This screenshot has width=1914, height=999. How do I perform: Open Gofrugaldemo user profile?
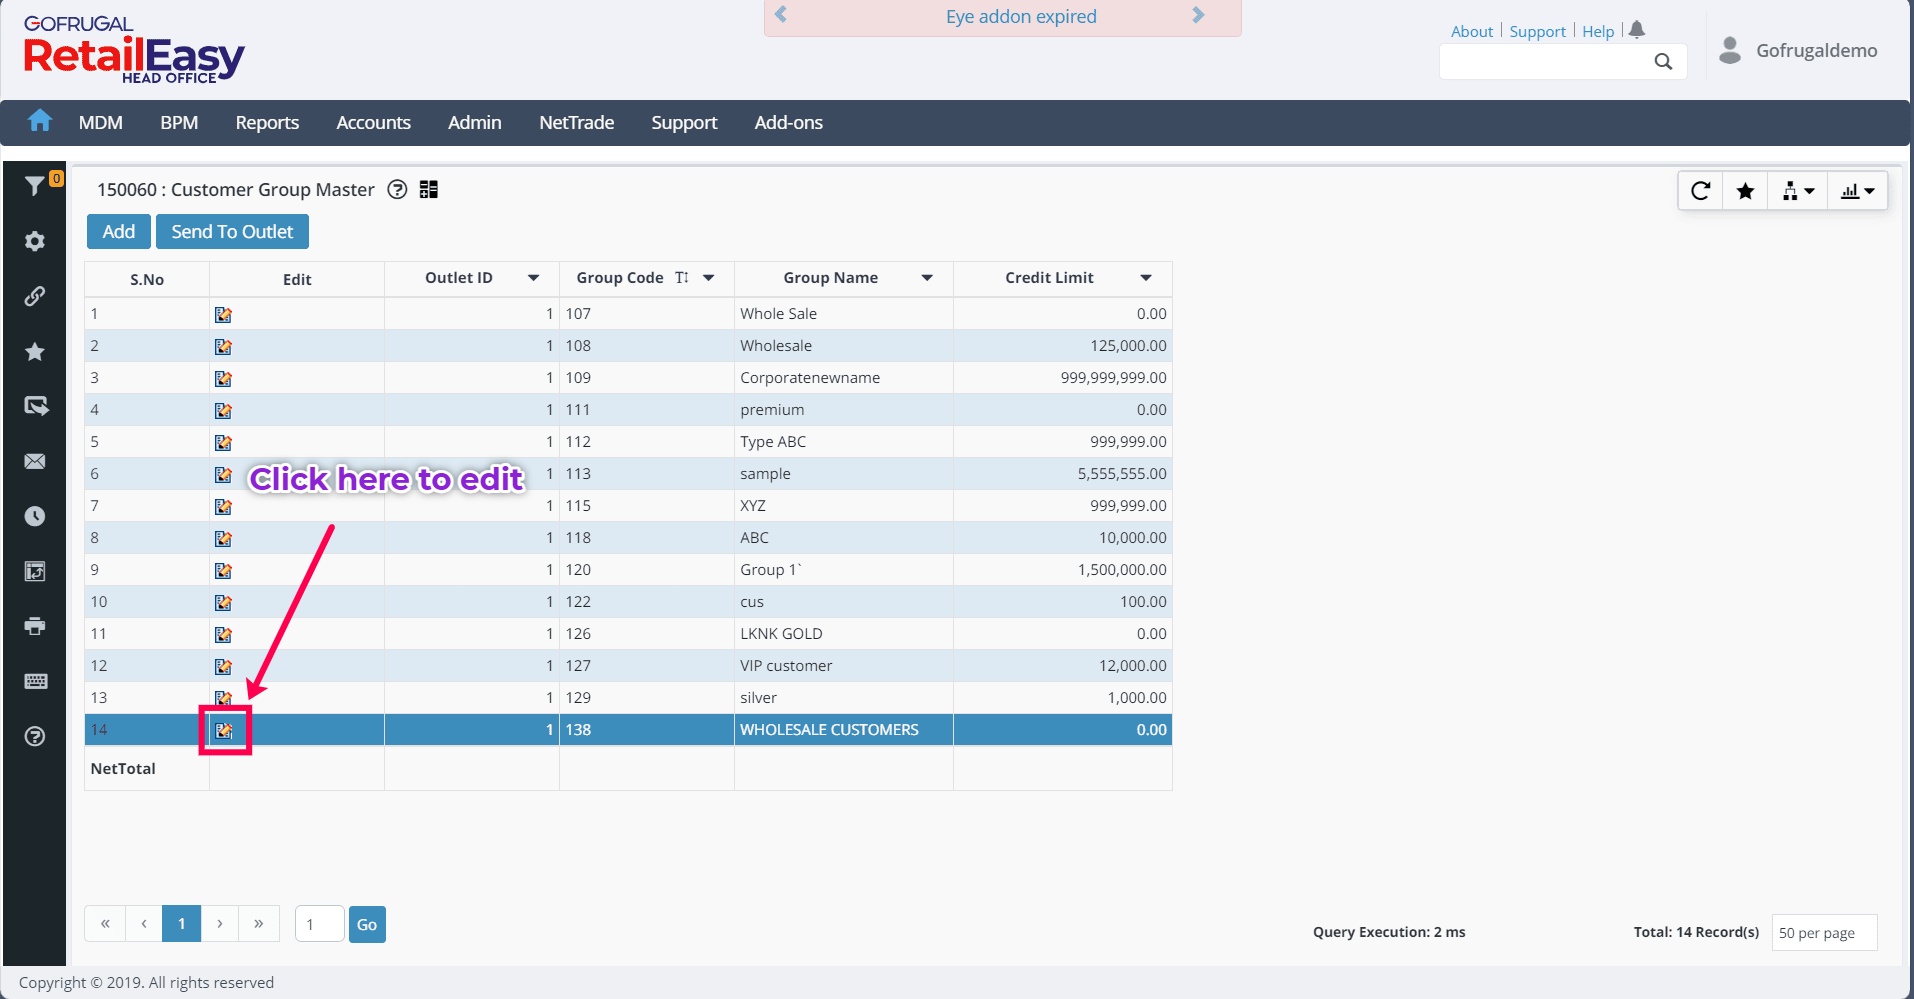(x=1798, y=50)
